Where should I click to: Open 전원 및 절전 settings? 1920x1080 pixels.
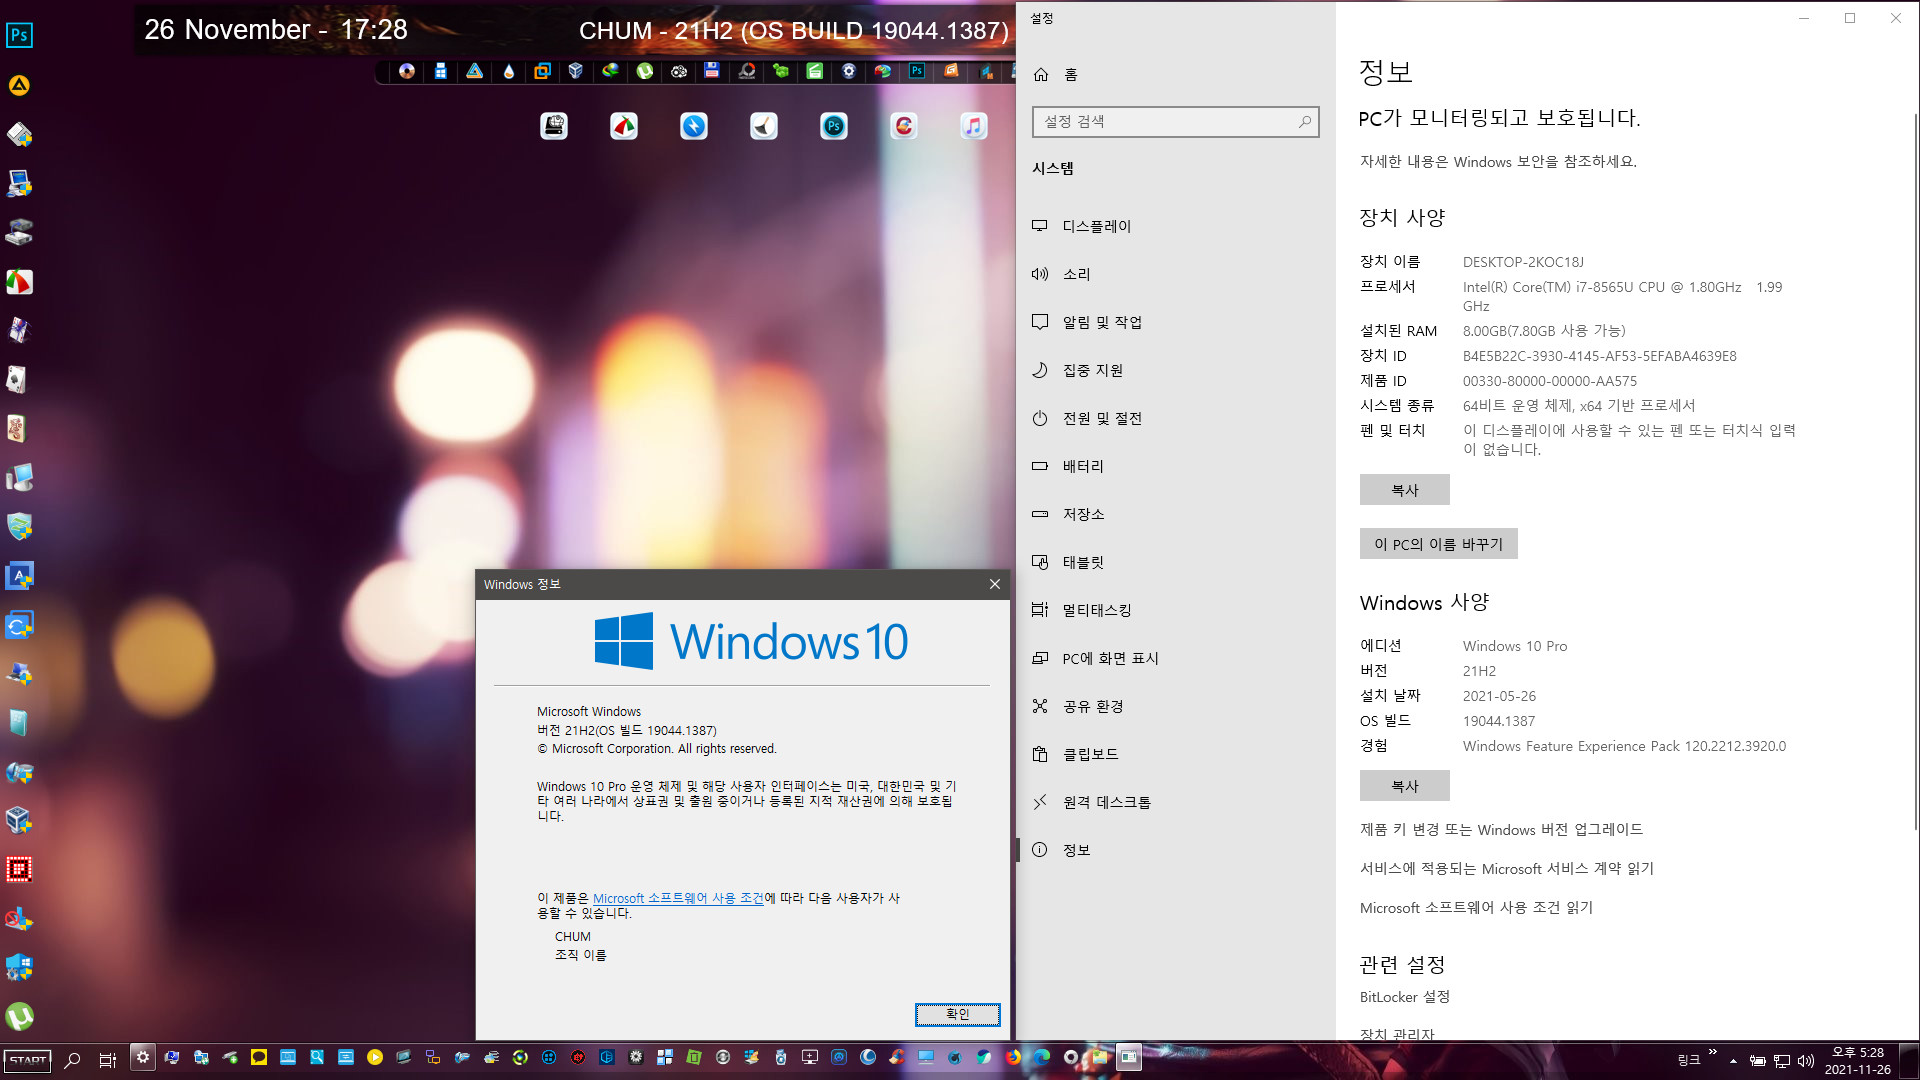click(x=1176, y=418)
